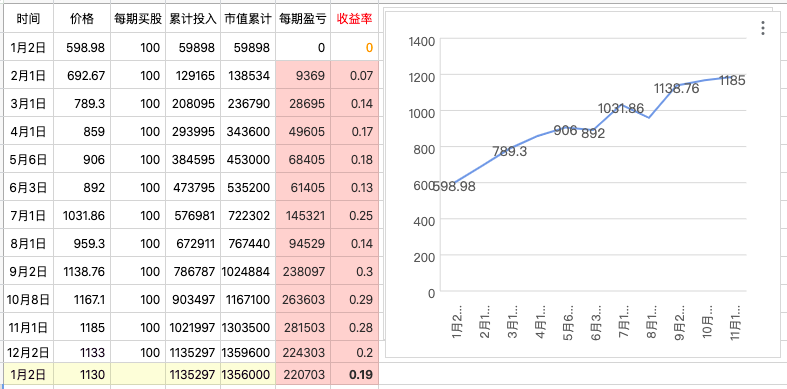787x389 pixels.
Task: Select the cumulative investment cell 1021997
Action: [x=193, y=328]
